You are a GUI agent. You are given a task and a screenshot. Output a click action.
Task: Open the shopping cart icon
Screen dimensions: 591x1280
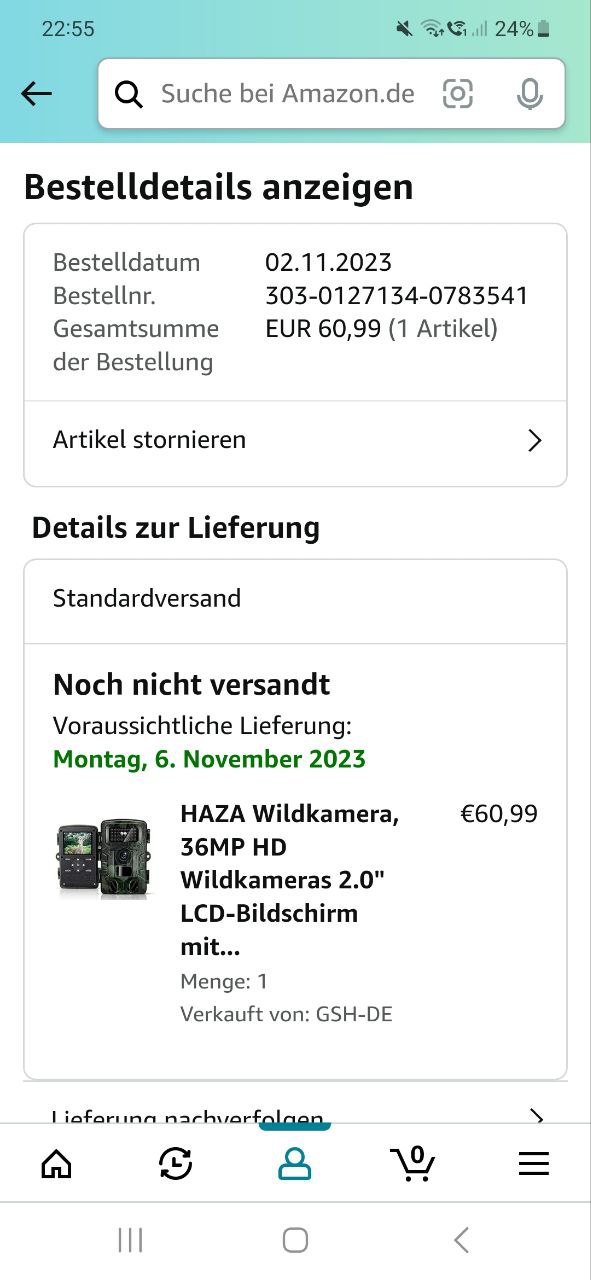tap(413, 1163)
